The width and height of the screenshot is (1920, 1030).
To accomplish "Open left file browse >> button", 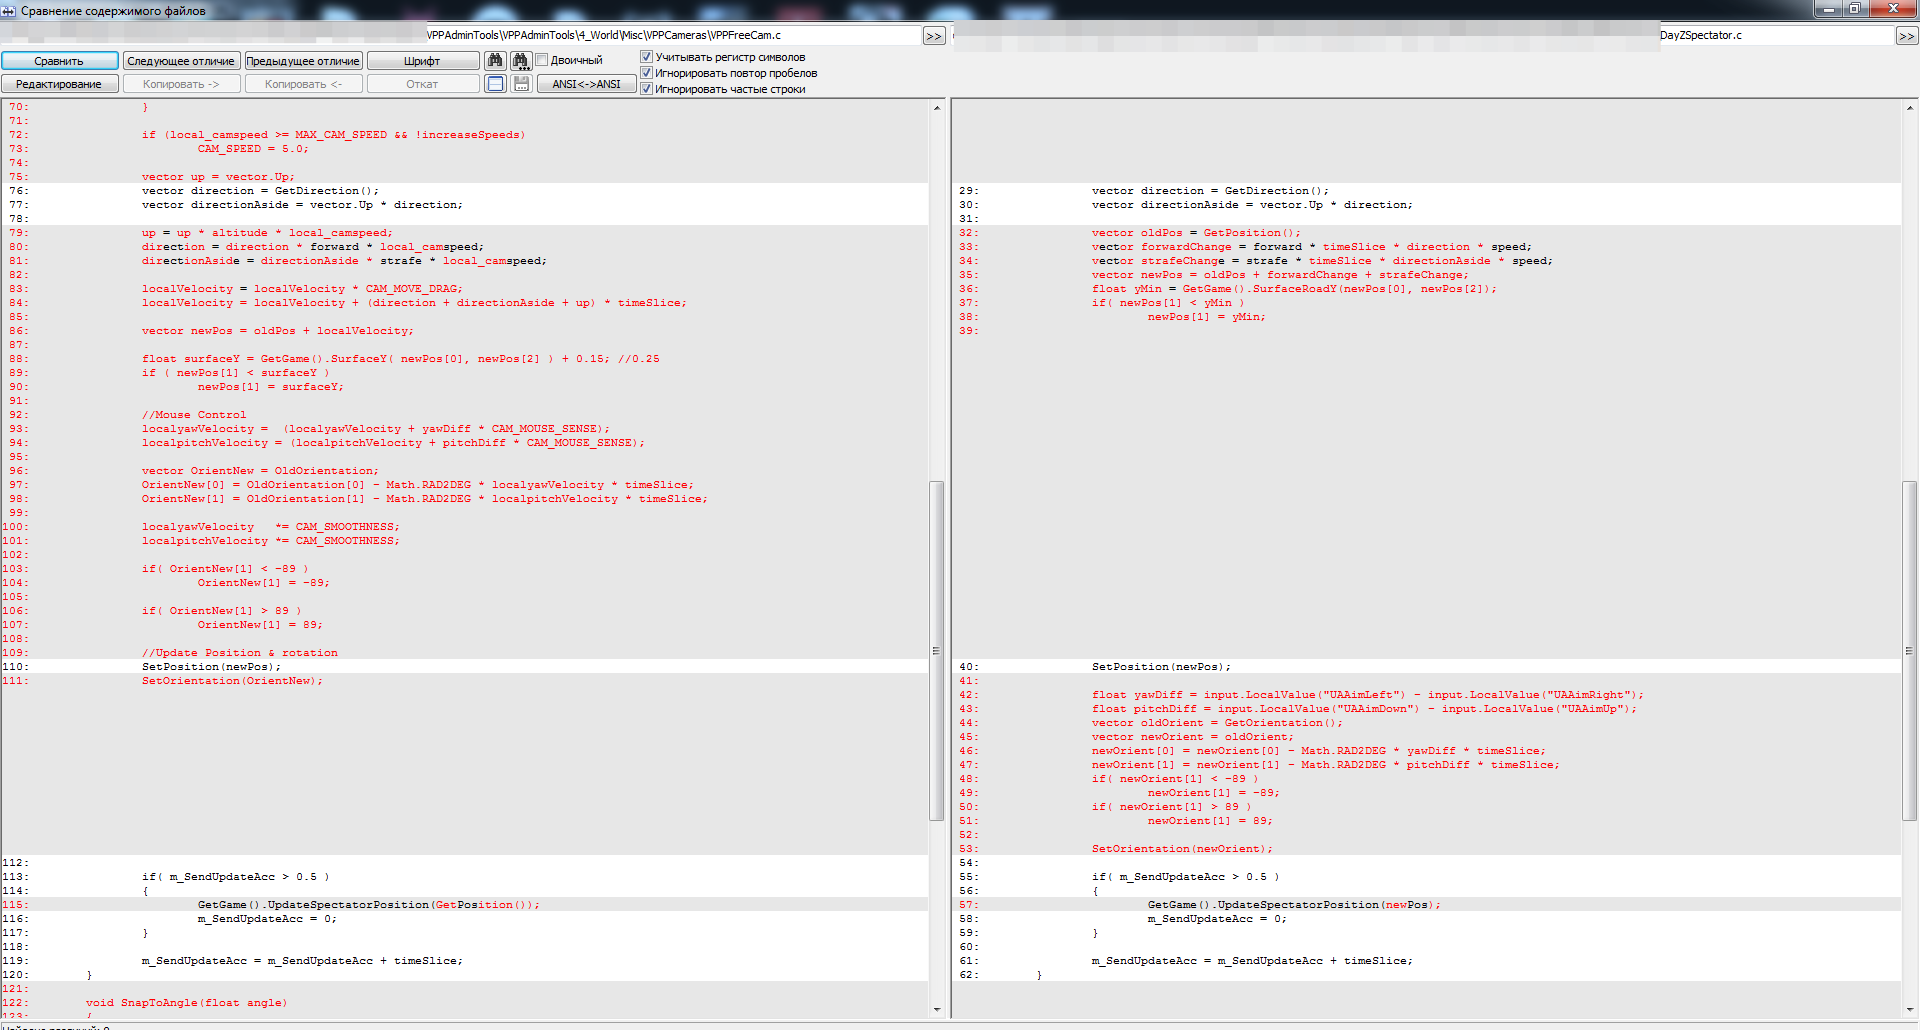I will coord(933,36).
